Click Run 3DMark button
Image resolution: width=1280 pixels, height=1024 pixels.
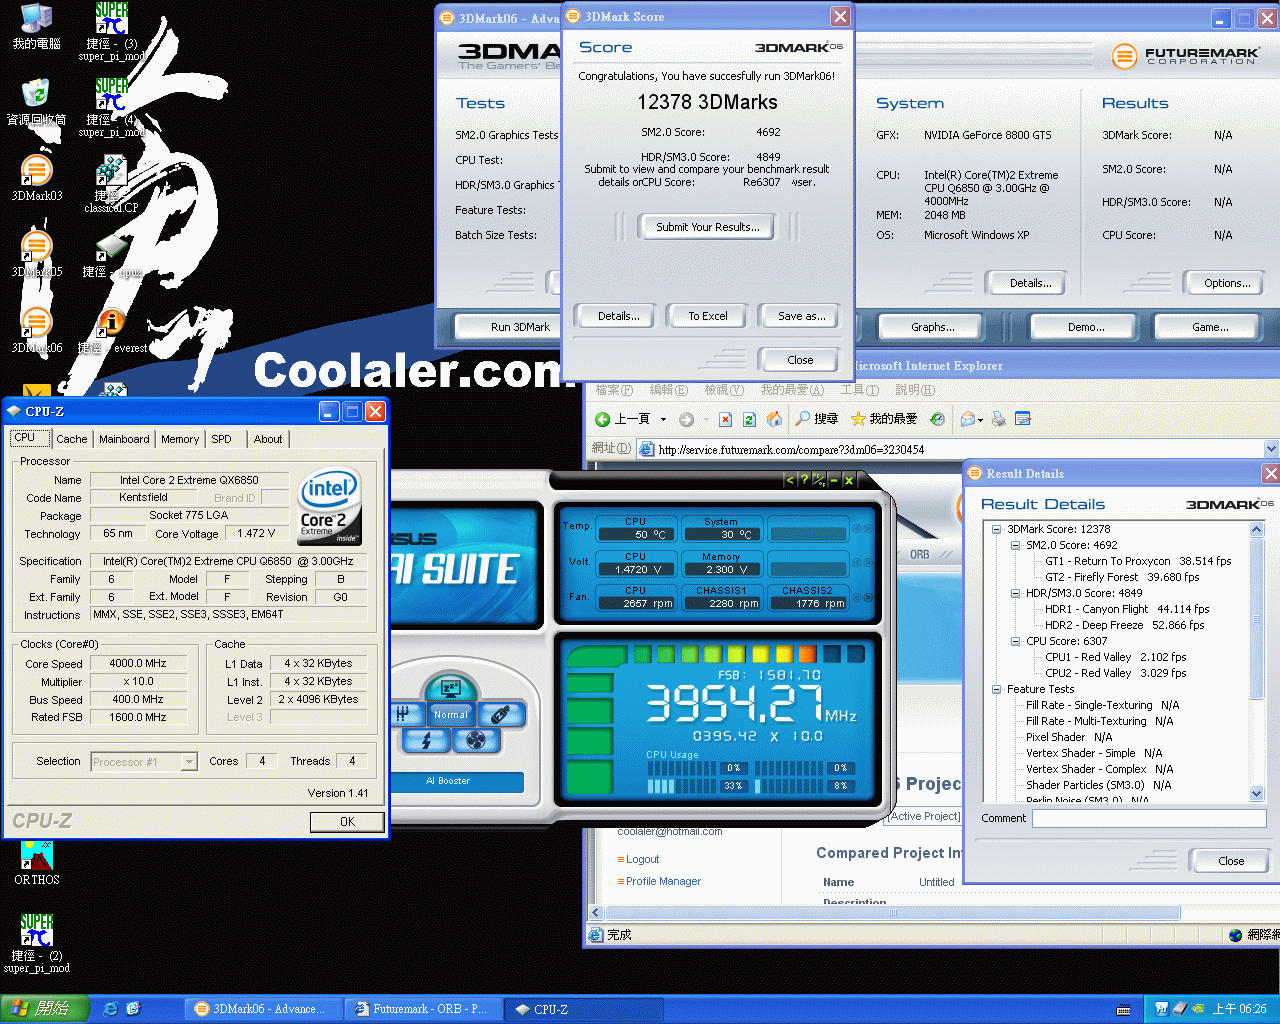[520, 327]
